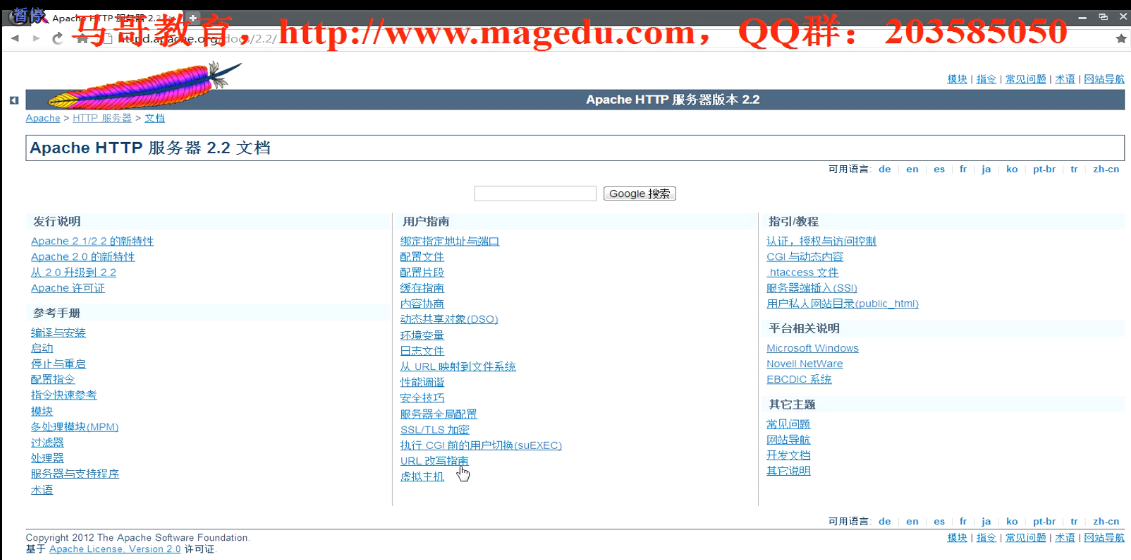
Task: Open 启动 link in reference manual
Action: tap(42, 349)
